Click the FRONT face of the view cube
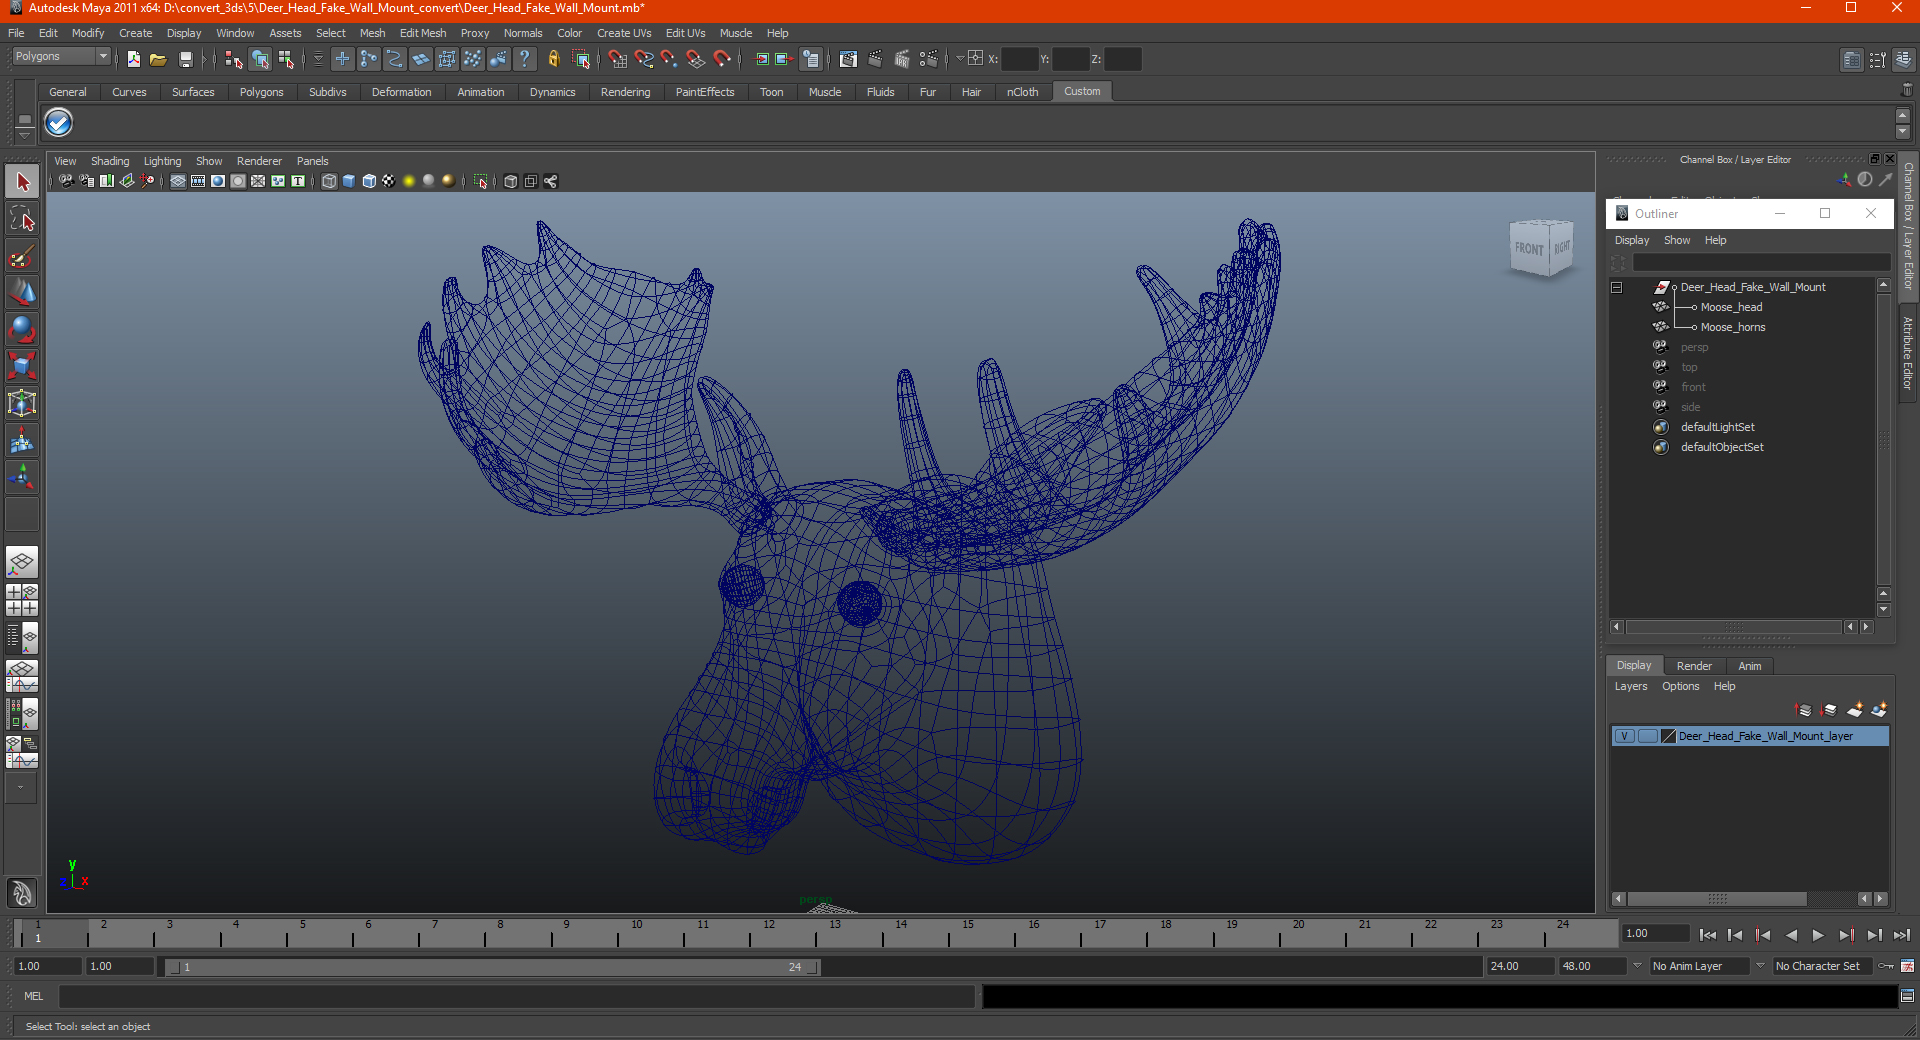Image resolution: width=1920 pixels, height=1040 pixels. tap(1528, 248)
